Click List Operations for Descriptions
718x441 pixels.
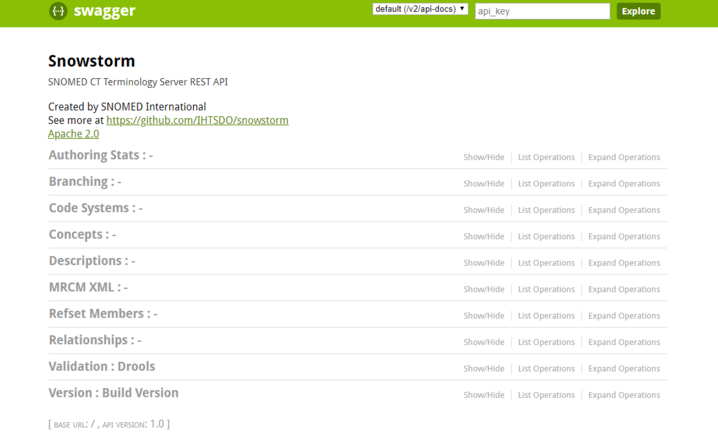point(546,263)
